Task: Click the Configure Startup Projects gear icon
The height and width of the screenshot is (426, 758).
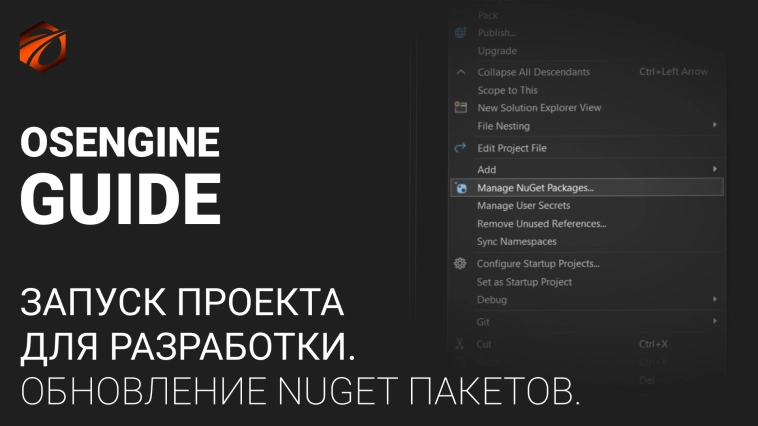Action: pyautogui.click(x=460, y=264)
